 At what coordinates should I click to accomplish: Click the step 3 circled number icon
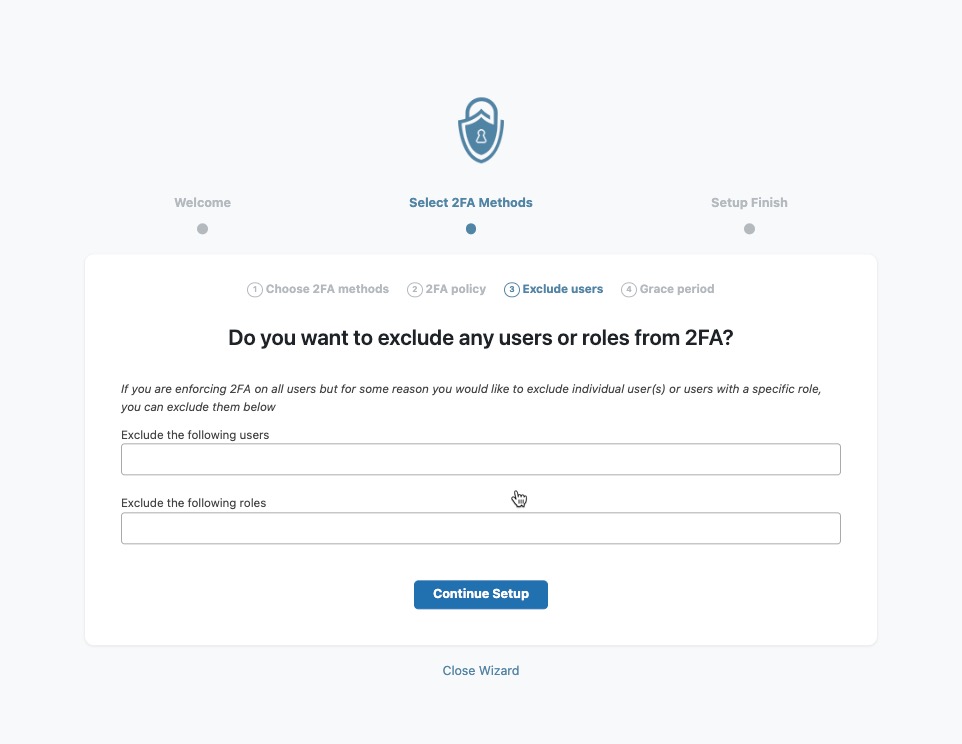tap(512, 290)
